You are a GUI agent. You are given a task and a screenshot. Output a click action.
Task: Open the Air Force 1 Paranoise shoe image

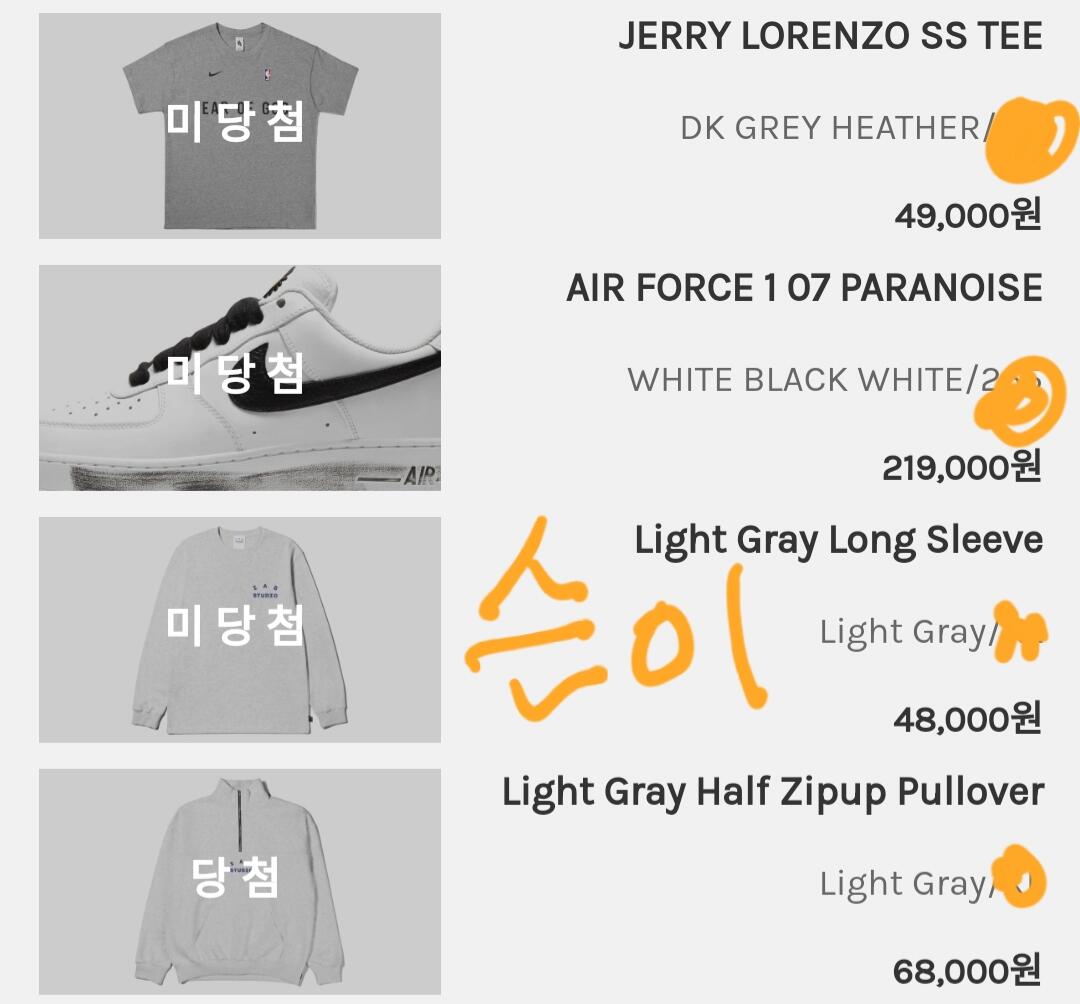click(x=240, y=378)
